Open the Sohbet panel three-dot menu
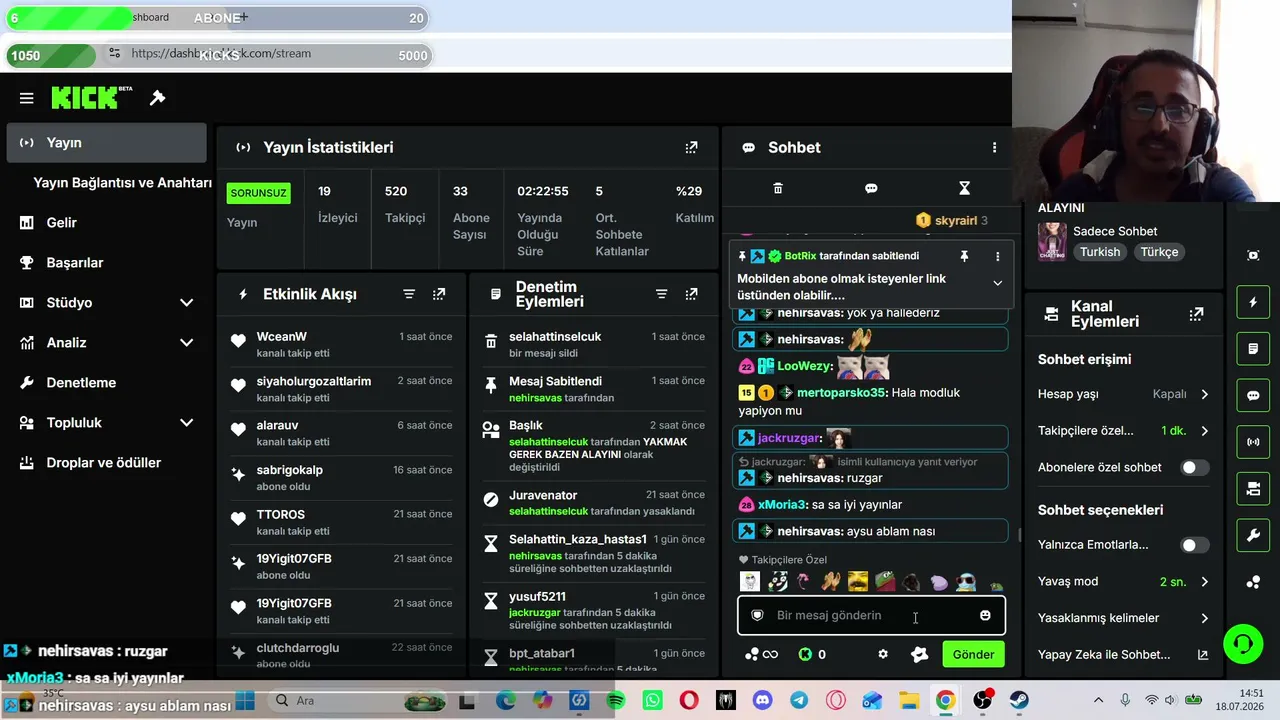 994,147
